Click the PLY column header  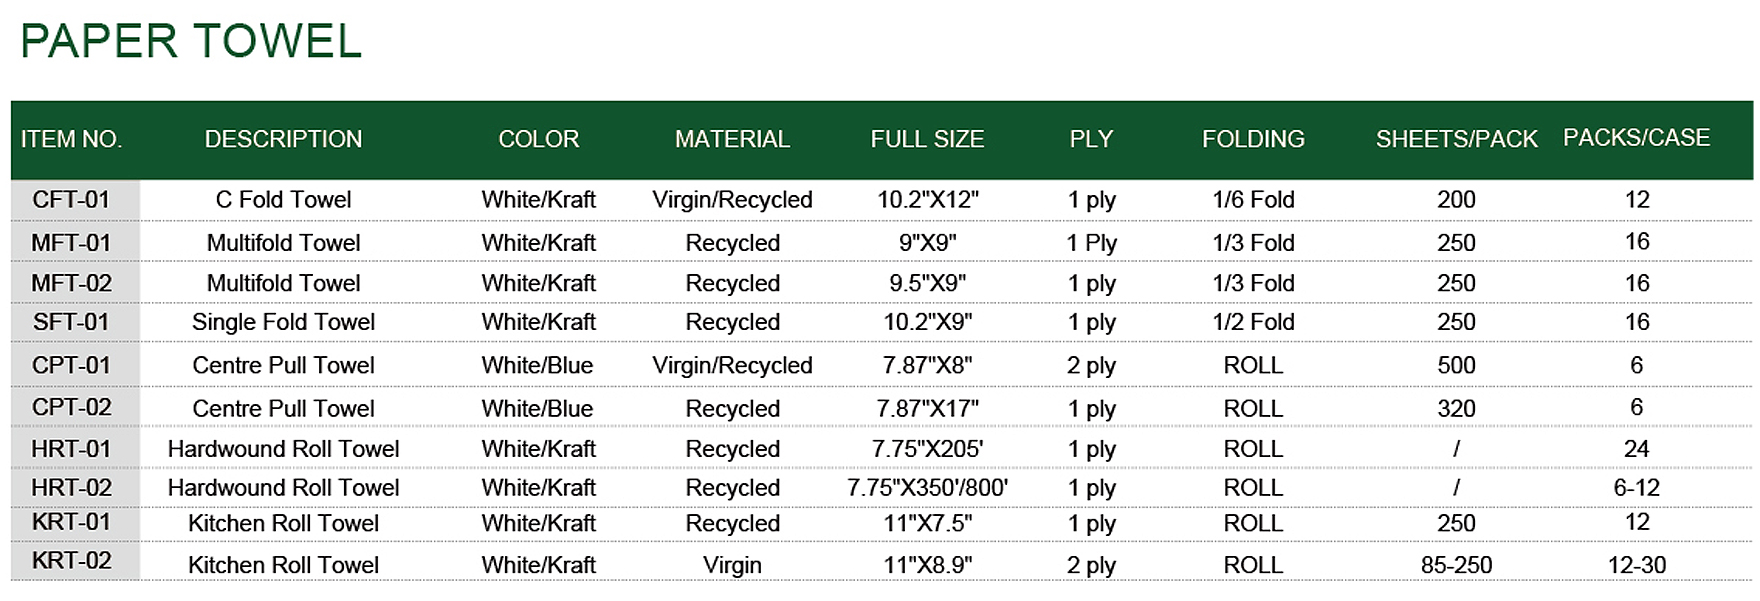tap(1091, 139)
